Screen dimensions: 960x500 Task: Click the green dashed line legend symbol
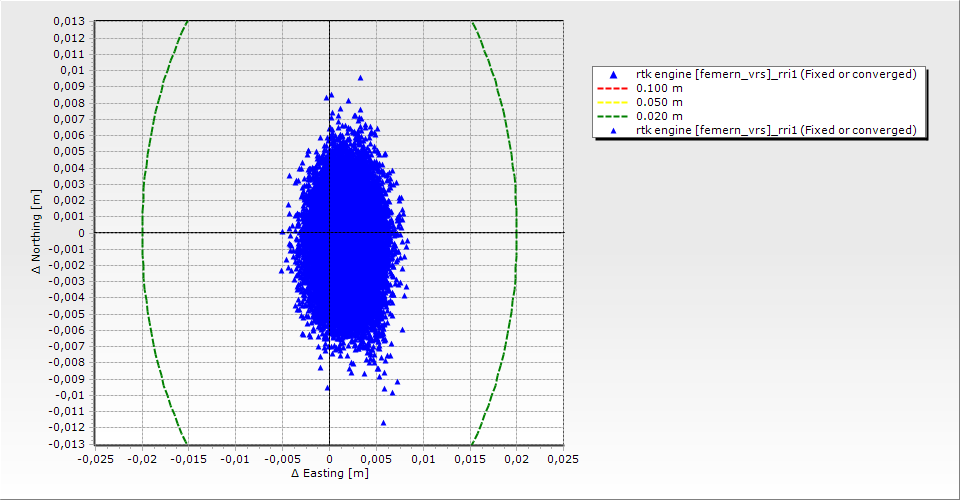tap(613, 117)
